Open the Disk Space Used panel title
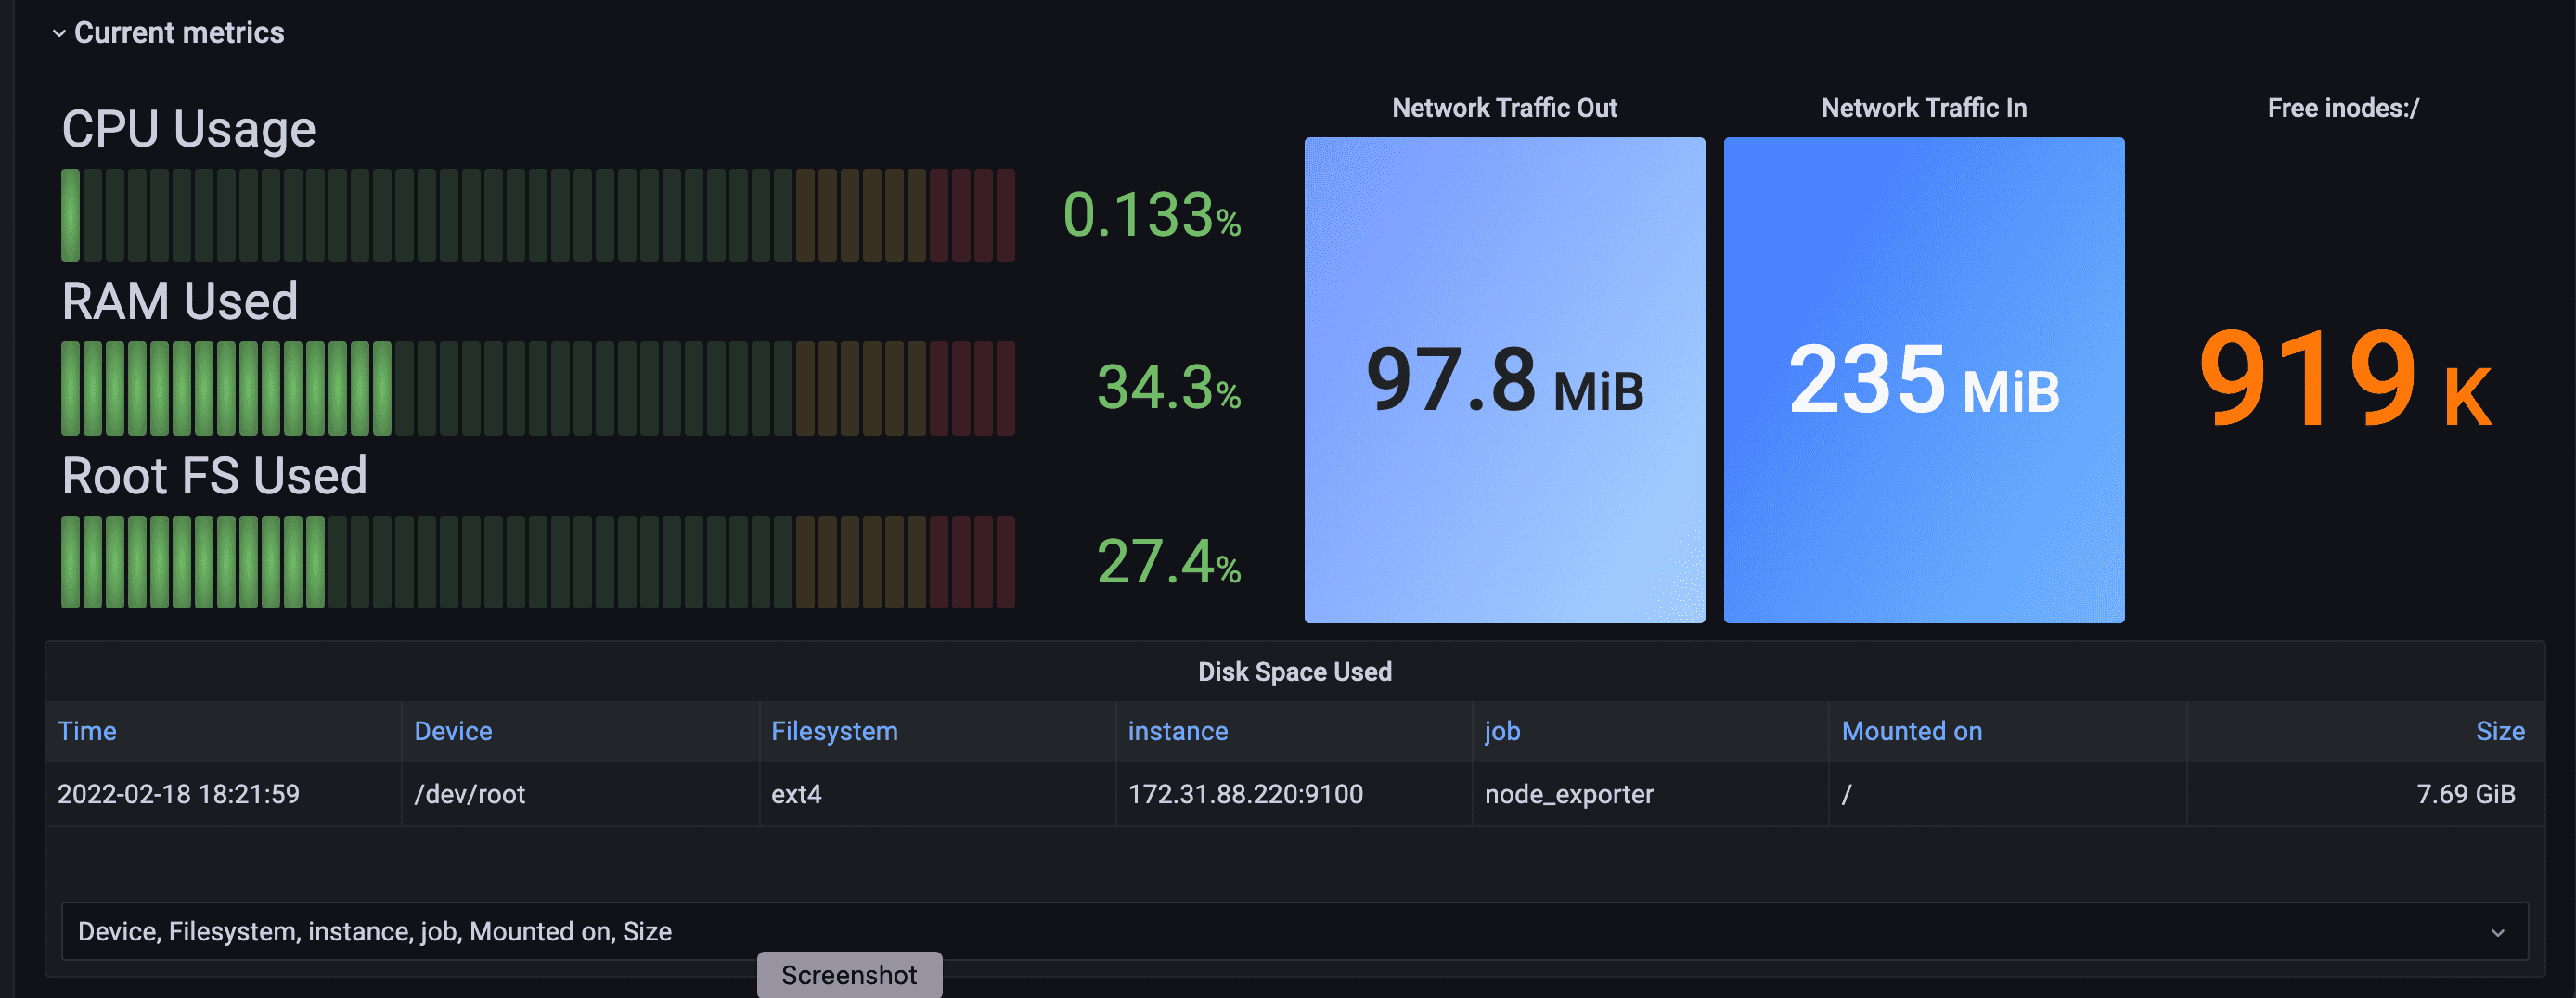 coord(1294,671)
